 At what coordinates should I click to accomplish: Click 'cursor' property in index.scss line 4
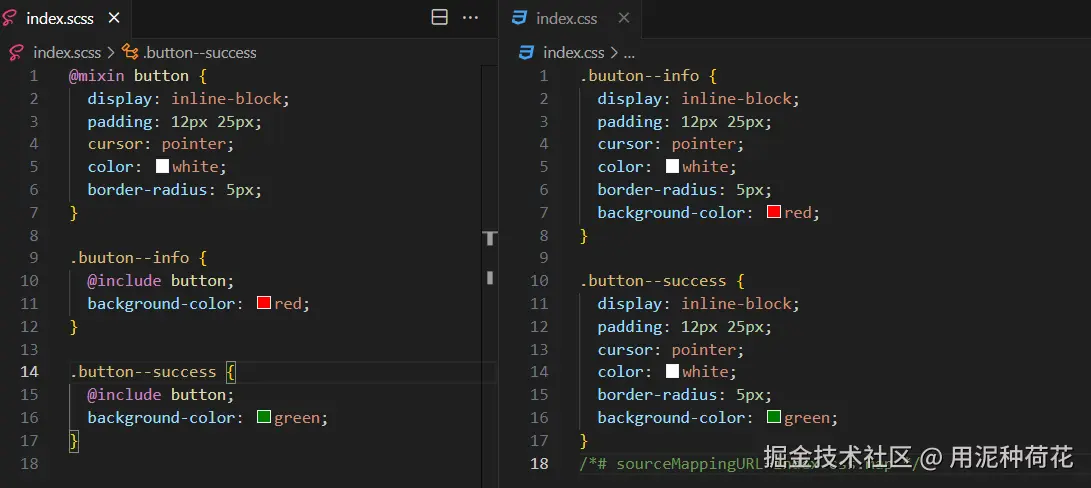point(116,144)
